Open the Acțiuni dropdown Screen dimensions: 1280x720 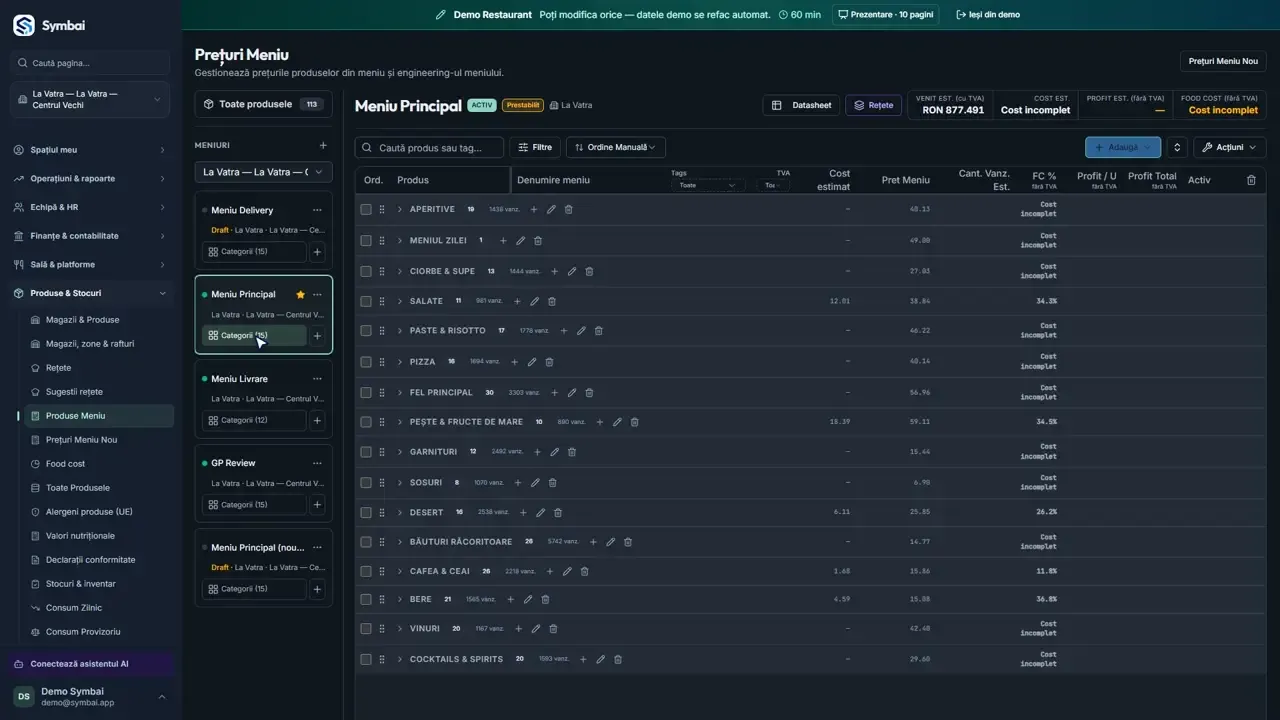pyautogui.click(x=1229, y=147)
